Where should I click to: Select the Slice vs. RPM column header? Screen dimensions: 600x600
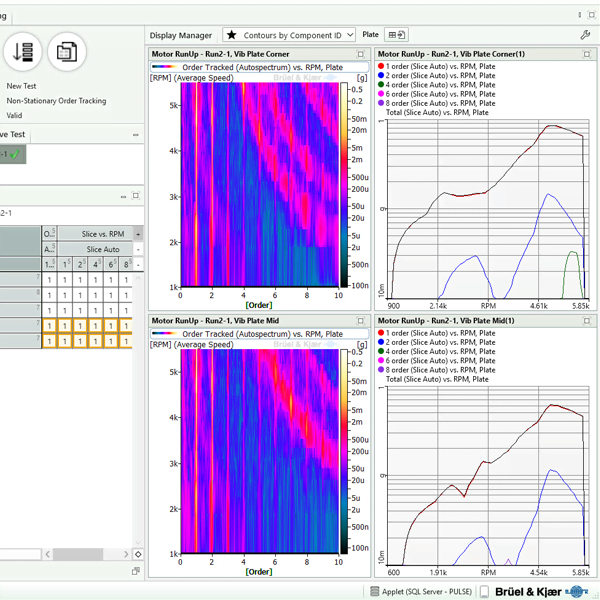[x=102, y=233]
